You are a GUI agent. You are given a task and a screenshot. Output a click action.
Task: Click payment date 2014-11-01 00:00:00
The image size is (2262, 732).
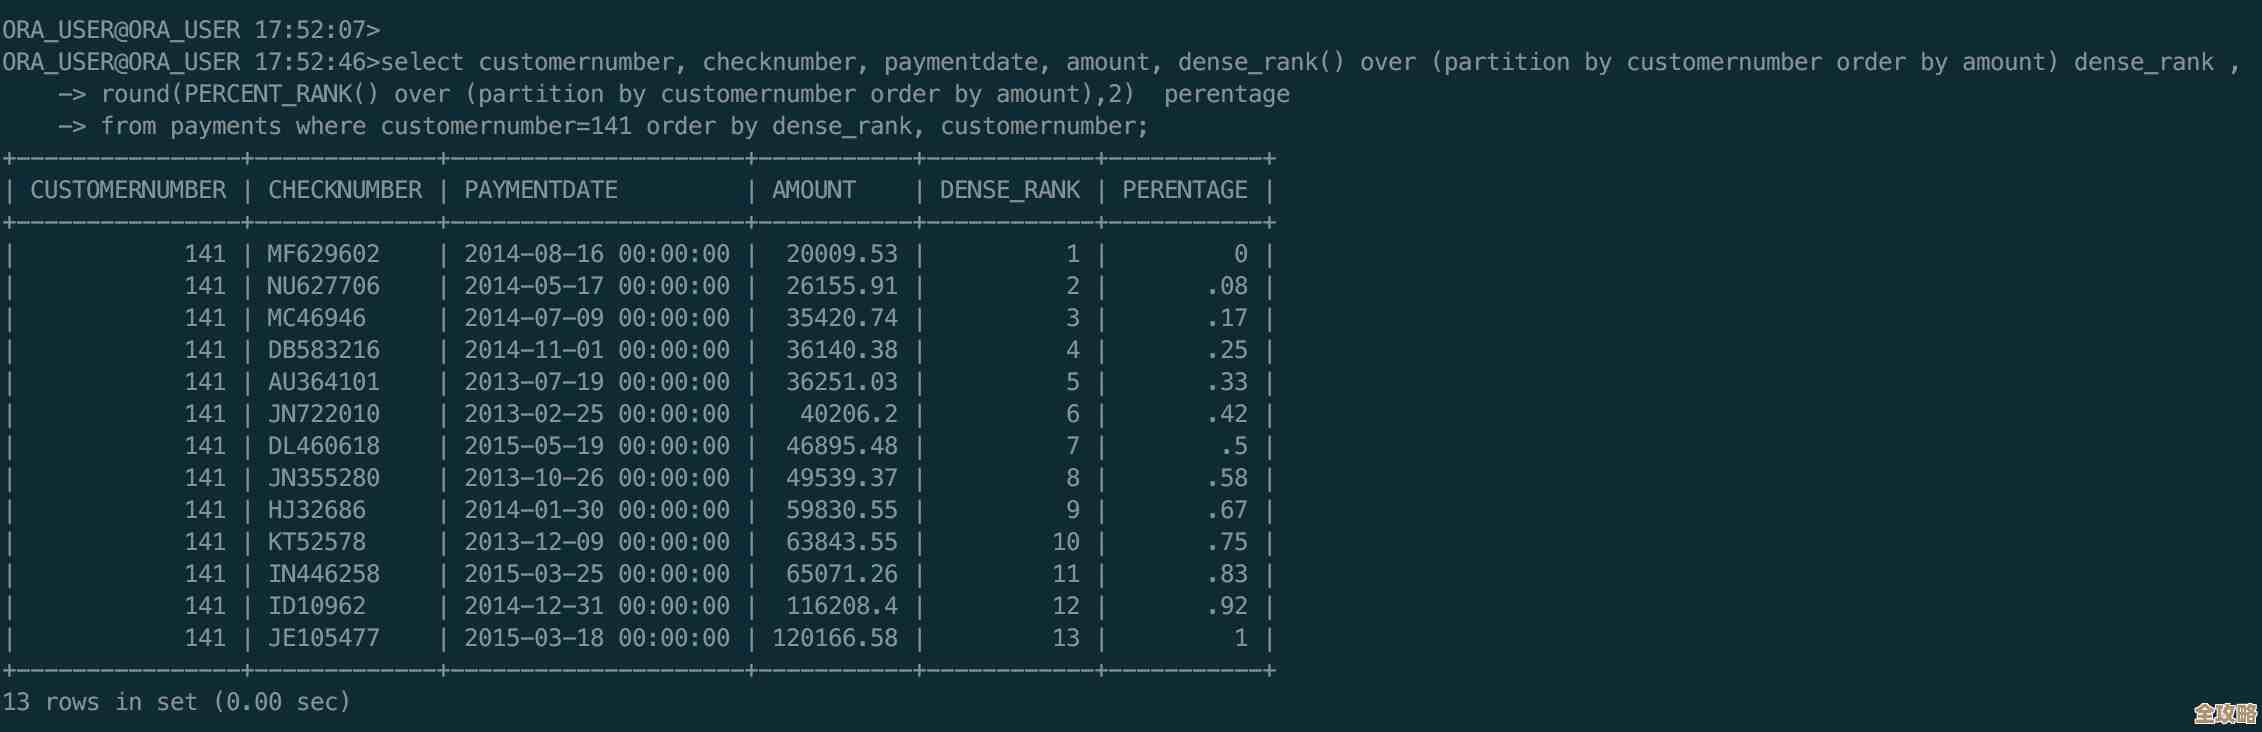[x=597, y=350]
